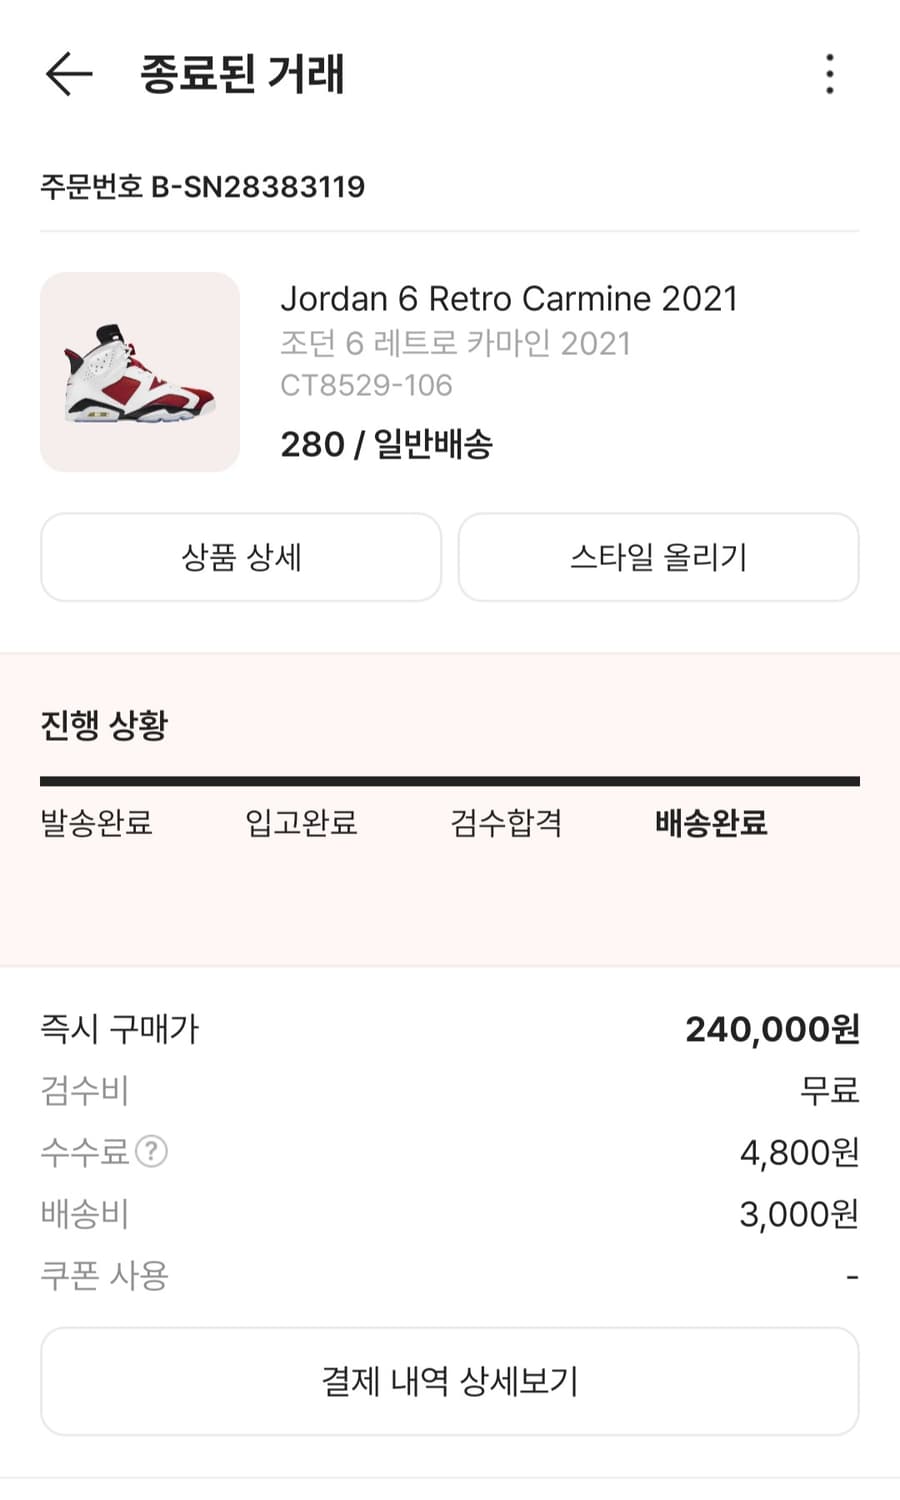Select the 입고완료 progress step
The height and width of the screenshot is (1500, 900).
[301, 823]
